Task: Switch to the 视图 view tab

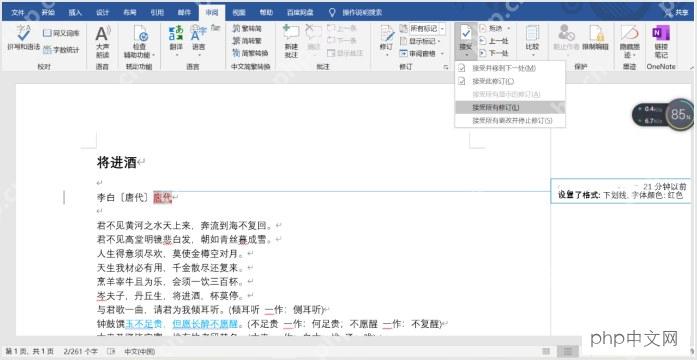Action: click(x=239, y=12)
